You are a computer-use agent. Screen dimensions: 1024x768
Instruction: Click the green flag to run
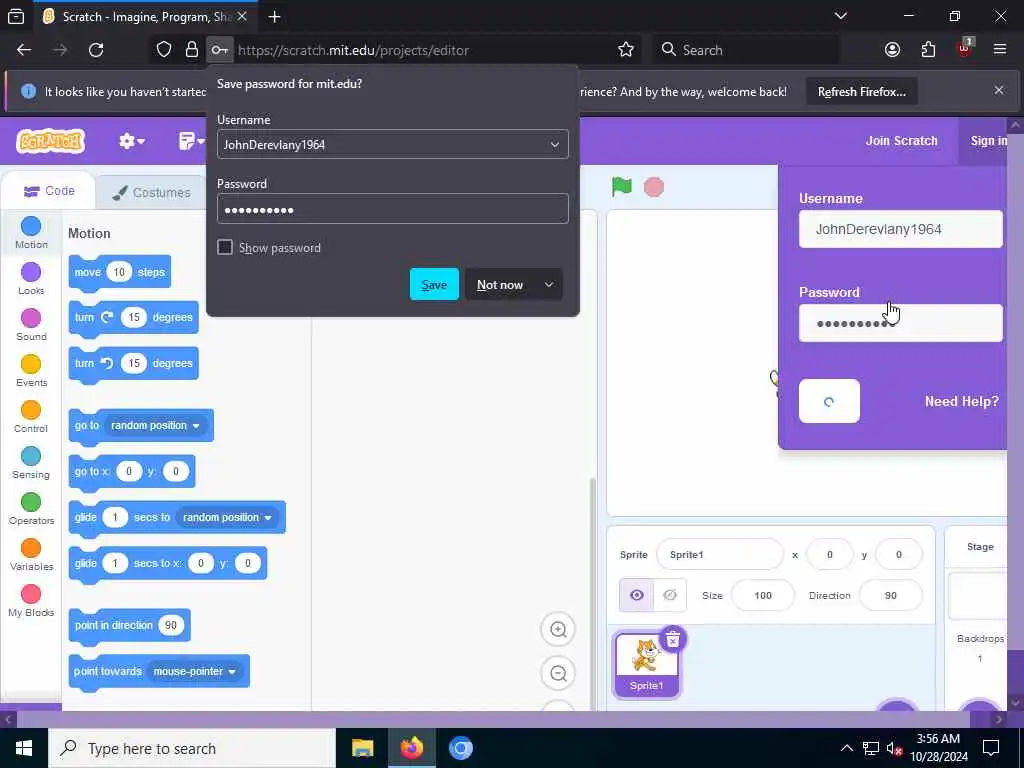pyautogui.click(x=622, y=187)
